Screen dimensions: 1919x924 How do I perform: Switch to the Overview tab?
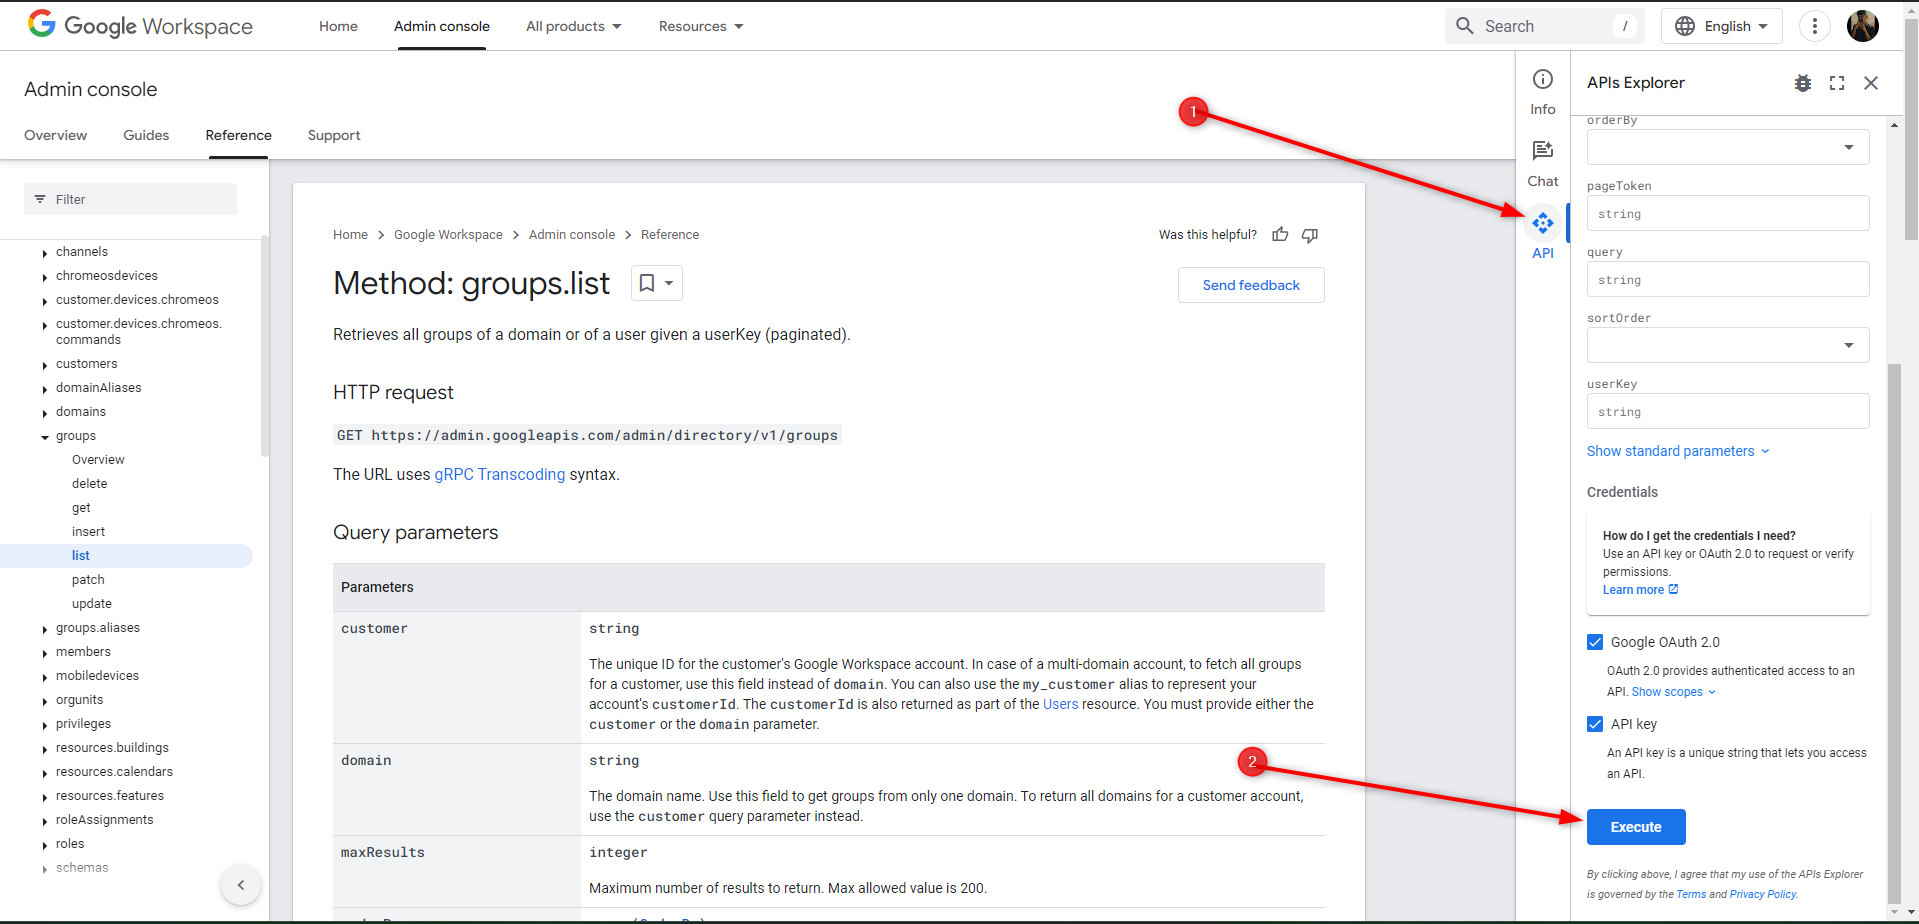point(56,135)
